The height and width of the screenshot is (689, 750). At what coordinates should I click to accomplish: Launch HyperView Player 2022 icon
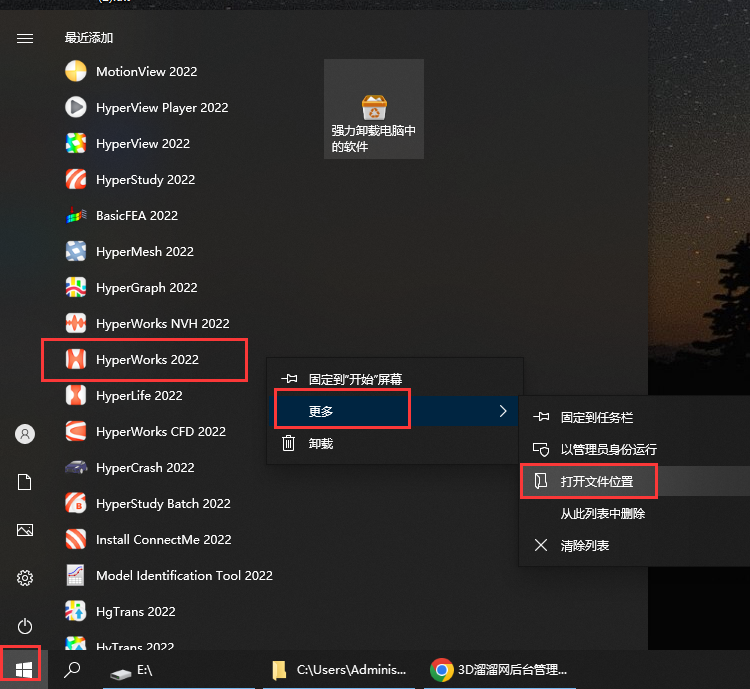(76, 107)
